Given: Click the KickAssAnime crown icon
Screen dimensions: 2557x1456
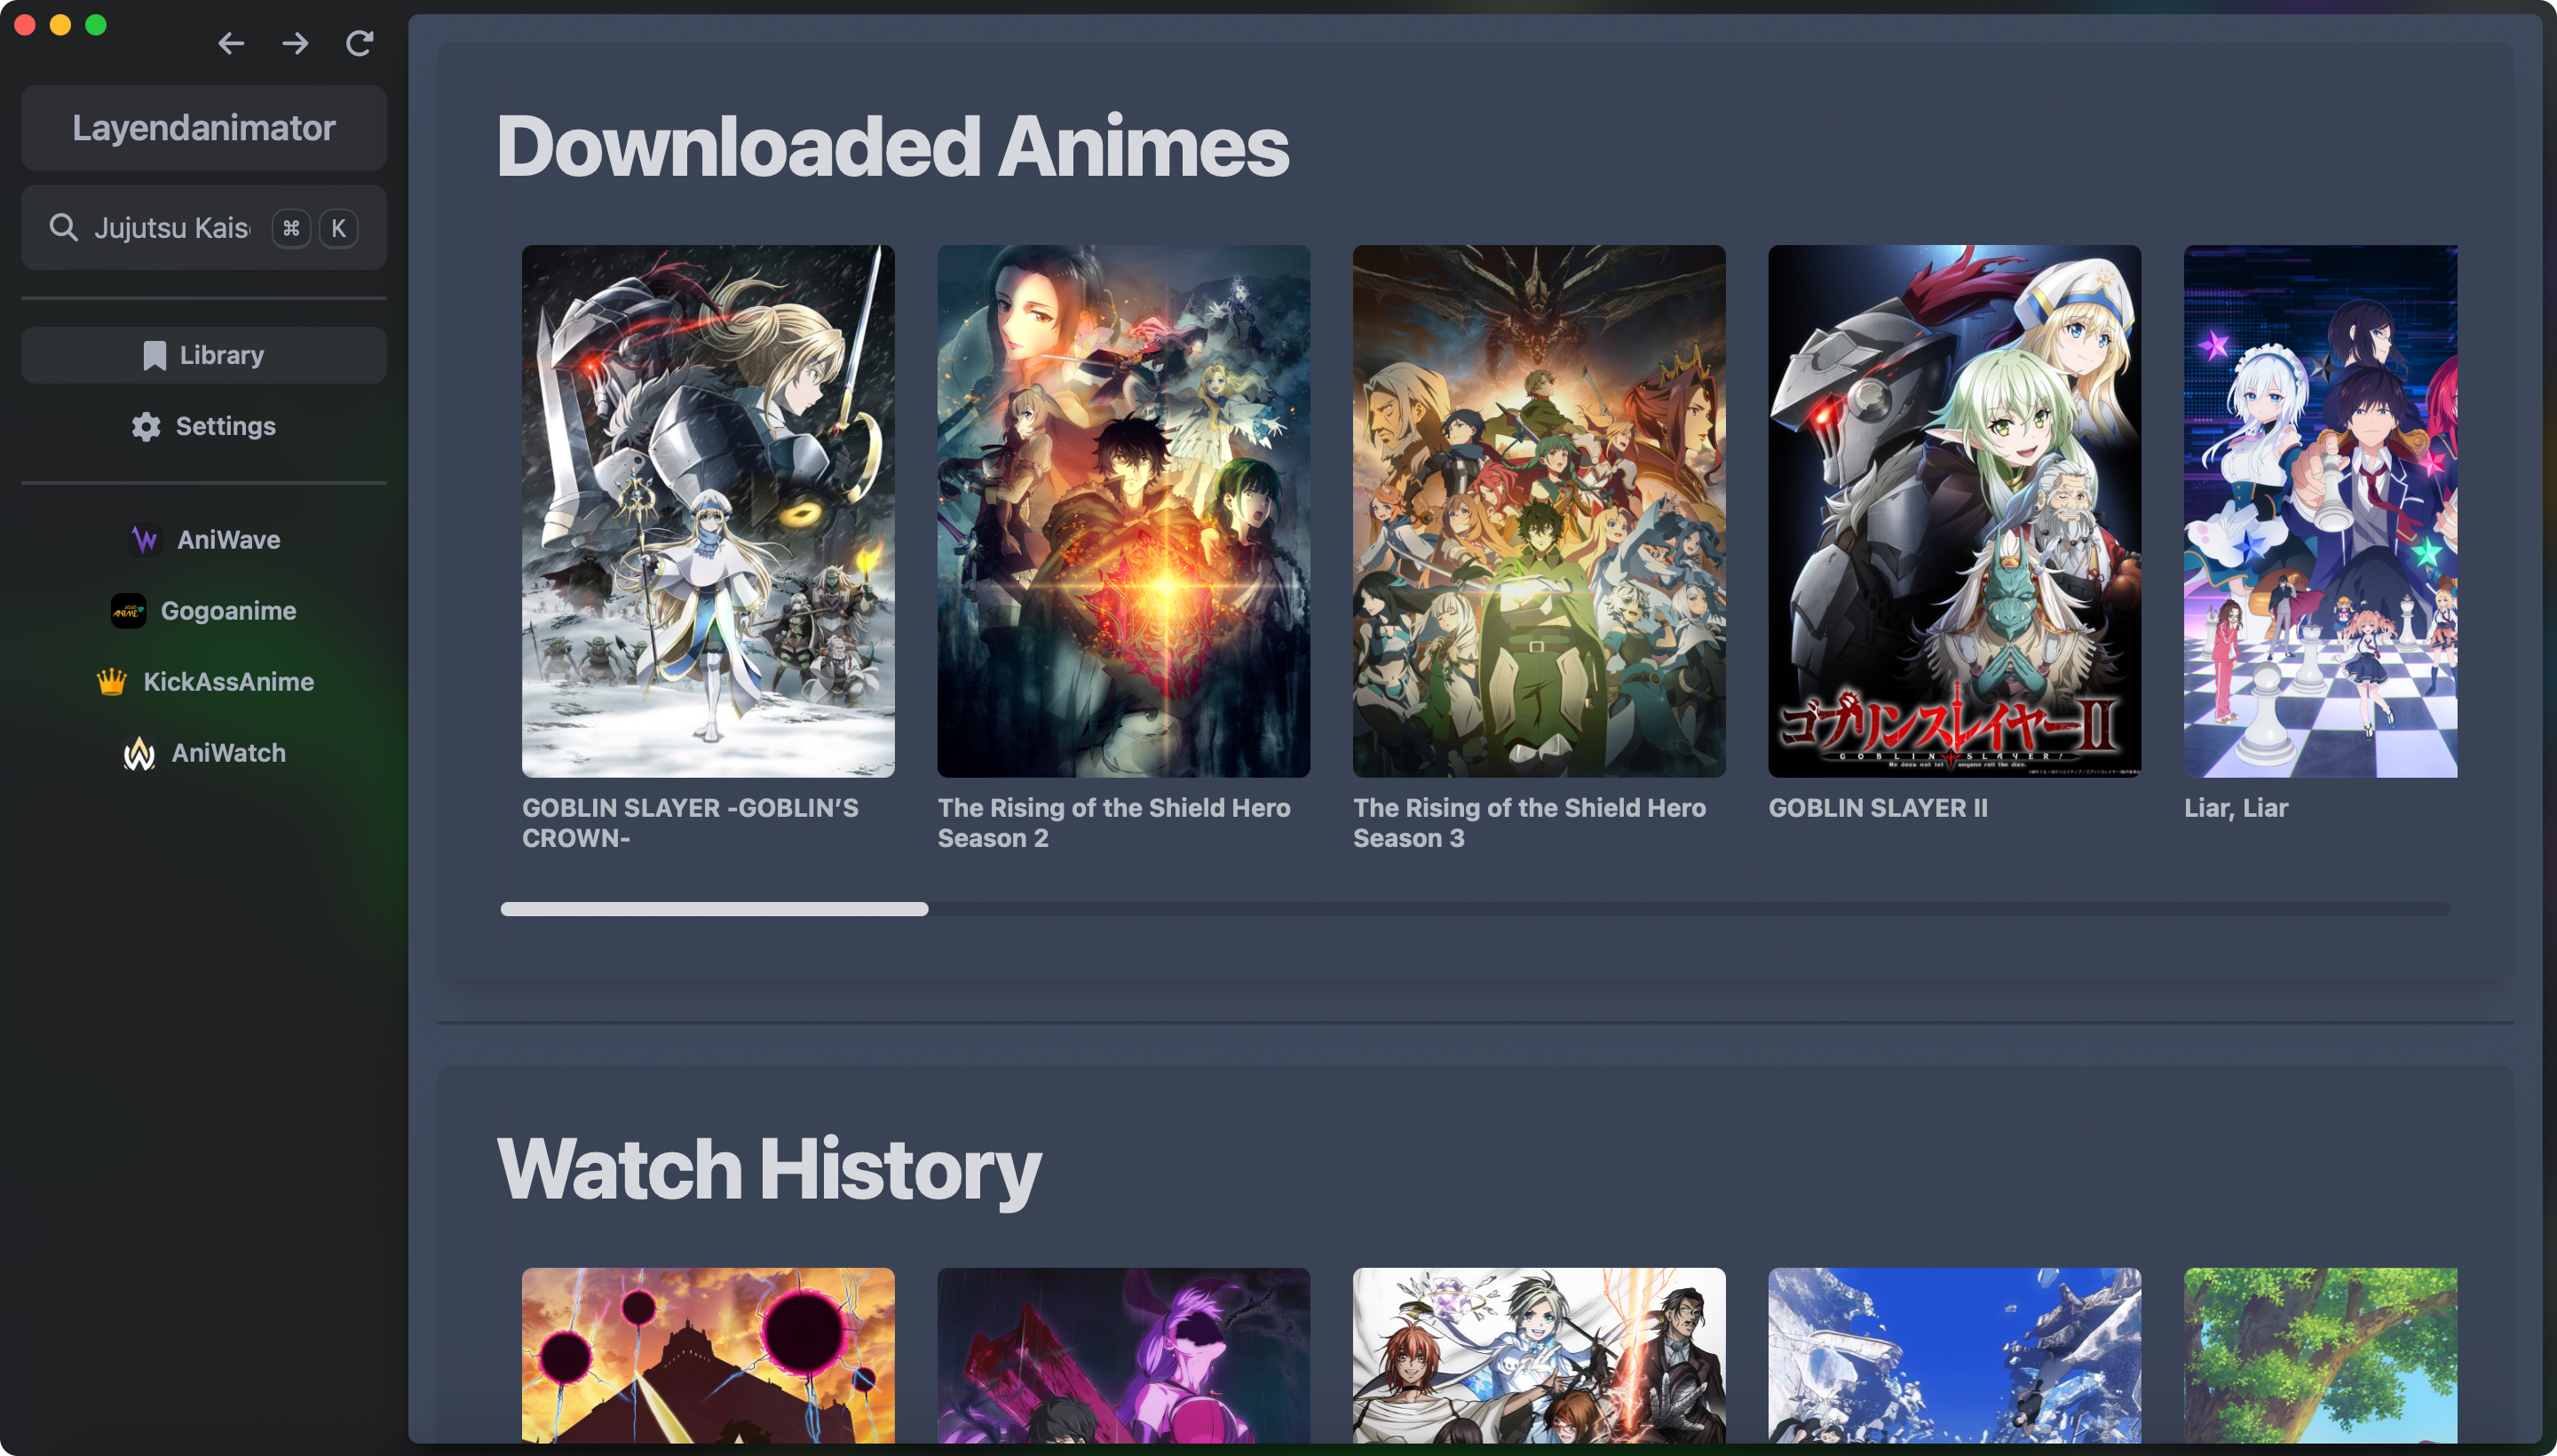Looking at the screenshot, I should [111, 682].
